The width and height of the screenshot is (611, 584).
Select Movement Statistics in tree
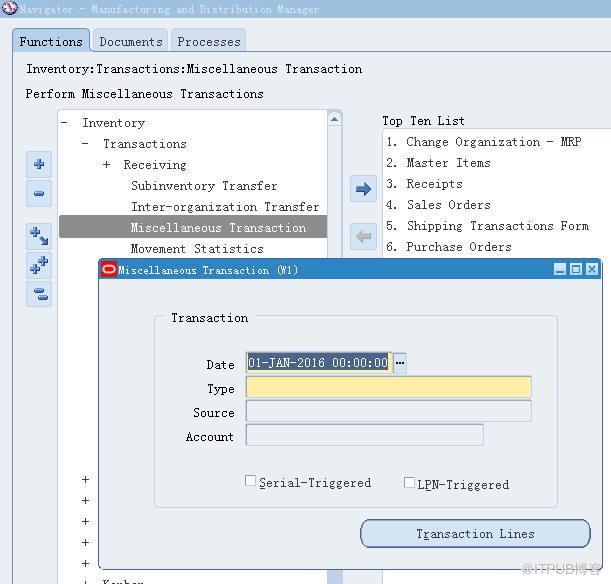point(197,249)
